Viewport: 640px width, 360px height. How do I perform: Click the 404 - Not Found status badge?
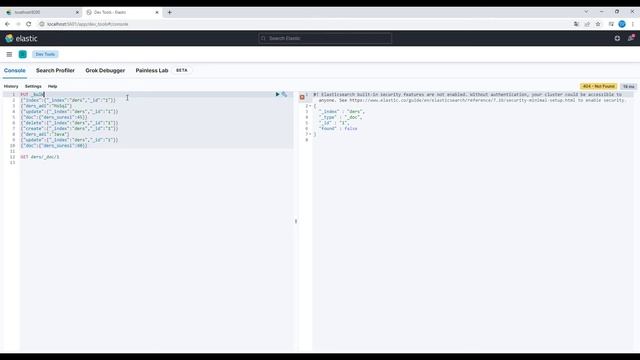pyautogui.click(x=598, y=86)
